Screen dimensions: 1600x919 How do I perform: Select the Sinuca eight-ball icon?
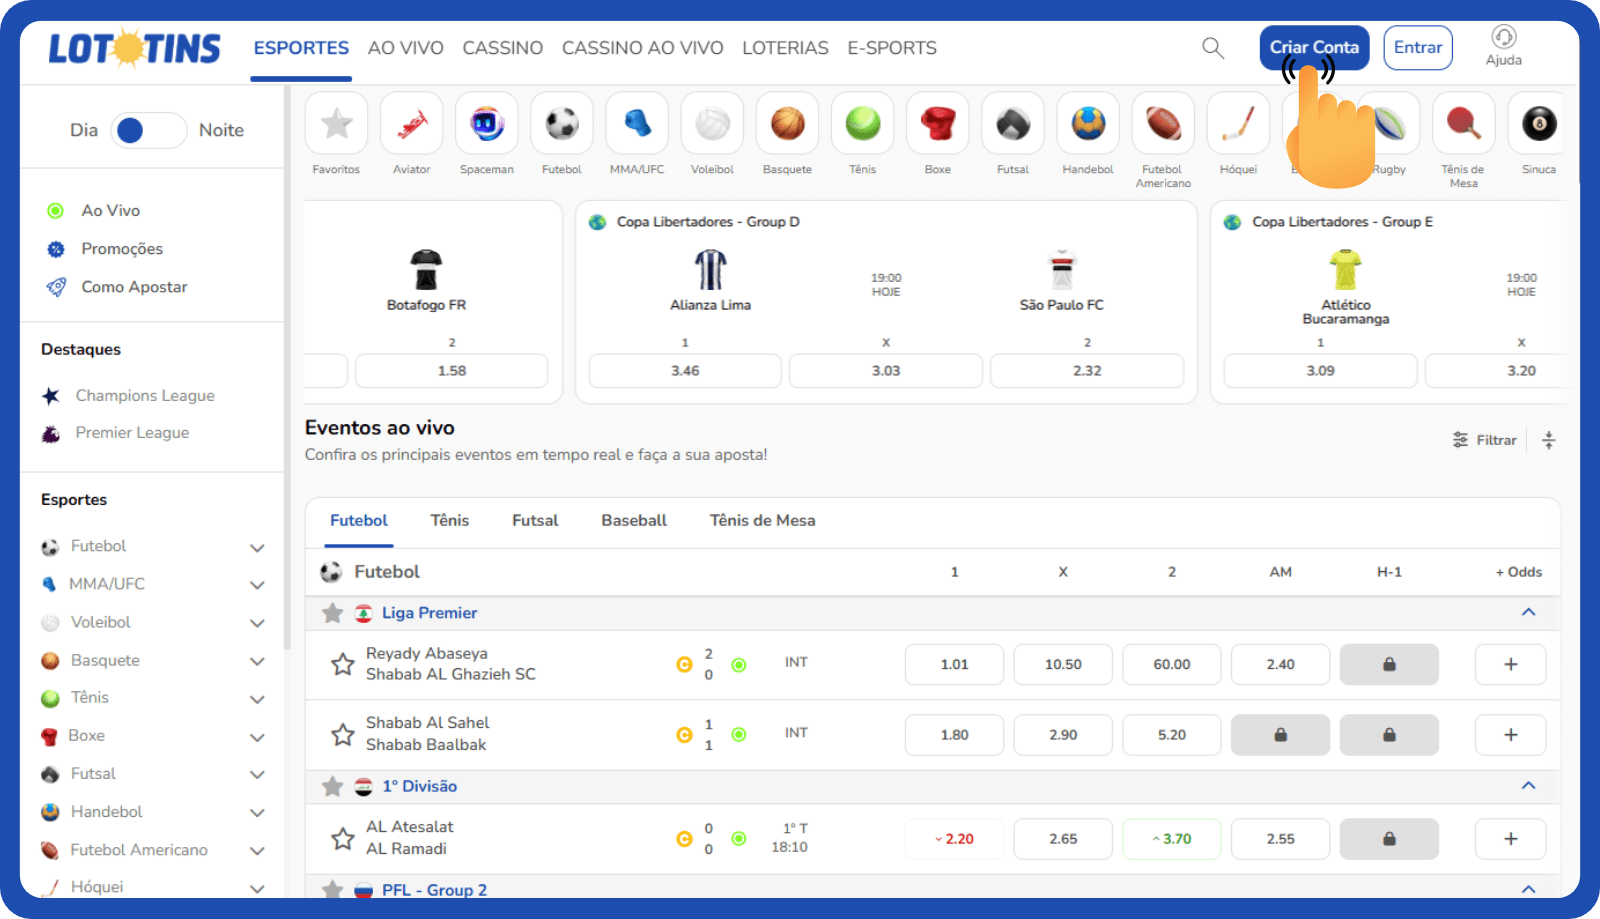click(x=1539, y=124)
